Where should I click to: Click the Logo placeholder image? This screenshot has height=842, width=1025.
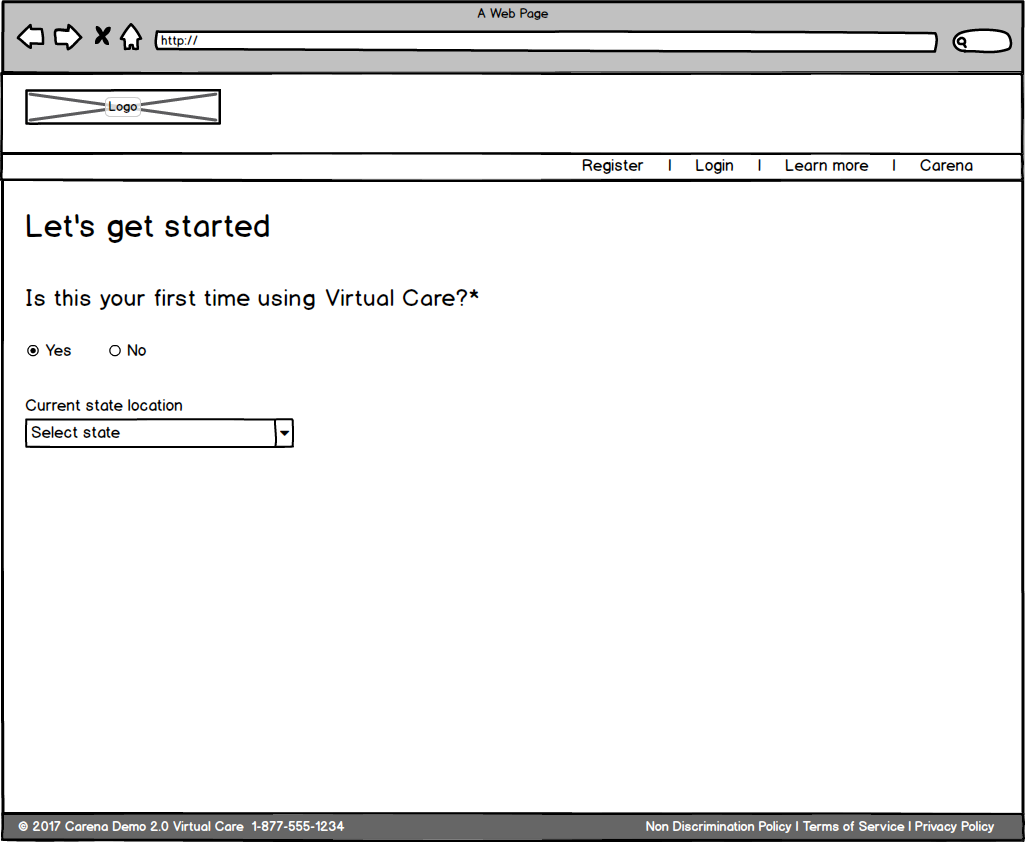[123, 107]
